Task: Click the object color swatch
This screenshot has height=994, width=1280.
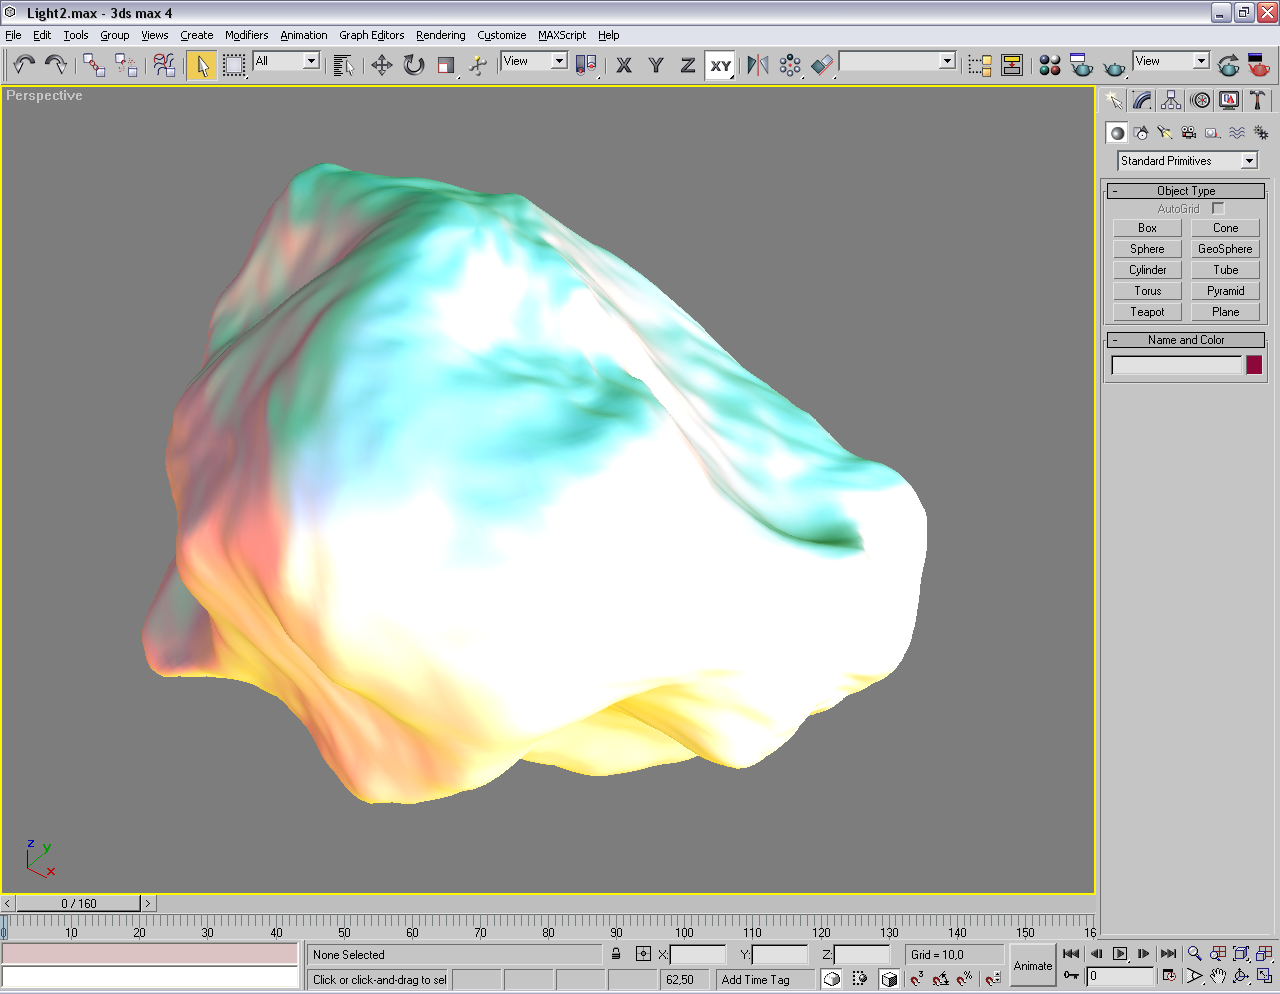Action: point(1254,365)
